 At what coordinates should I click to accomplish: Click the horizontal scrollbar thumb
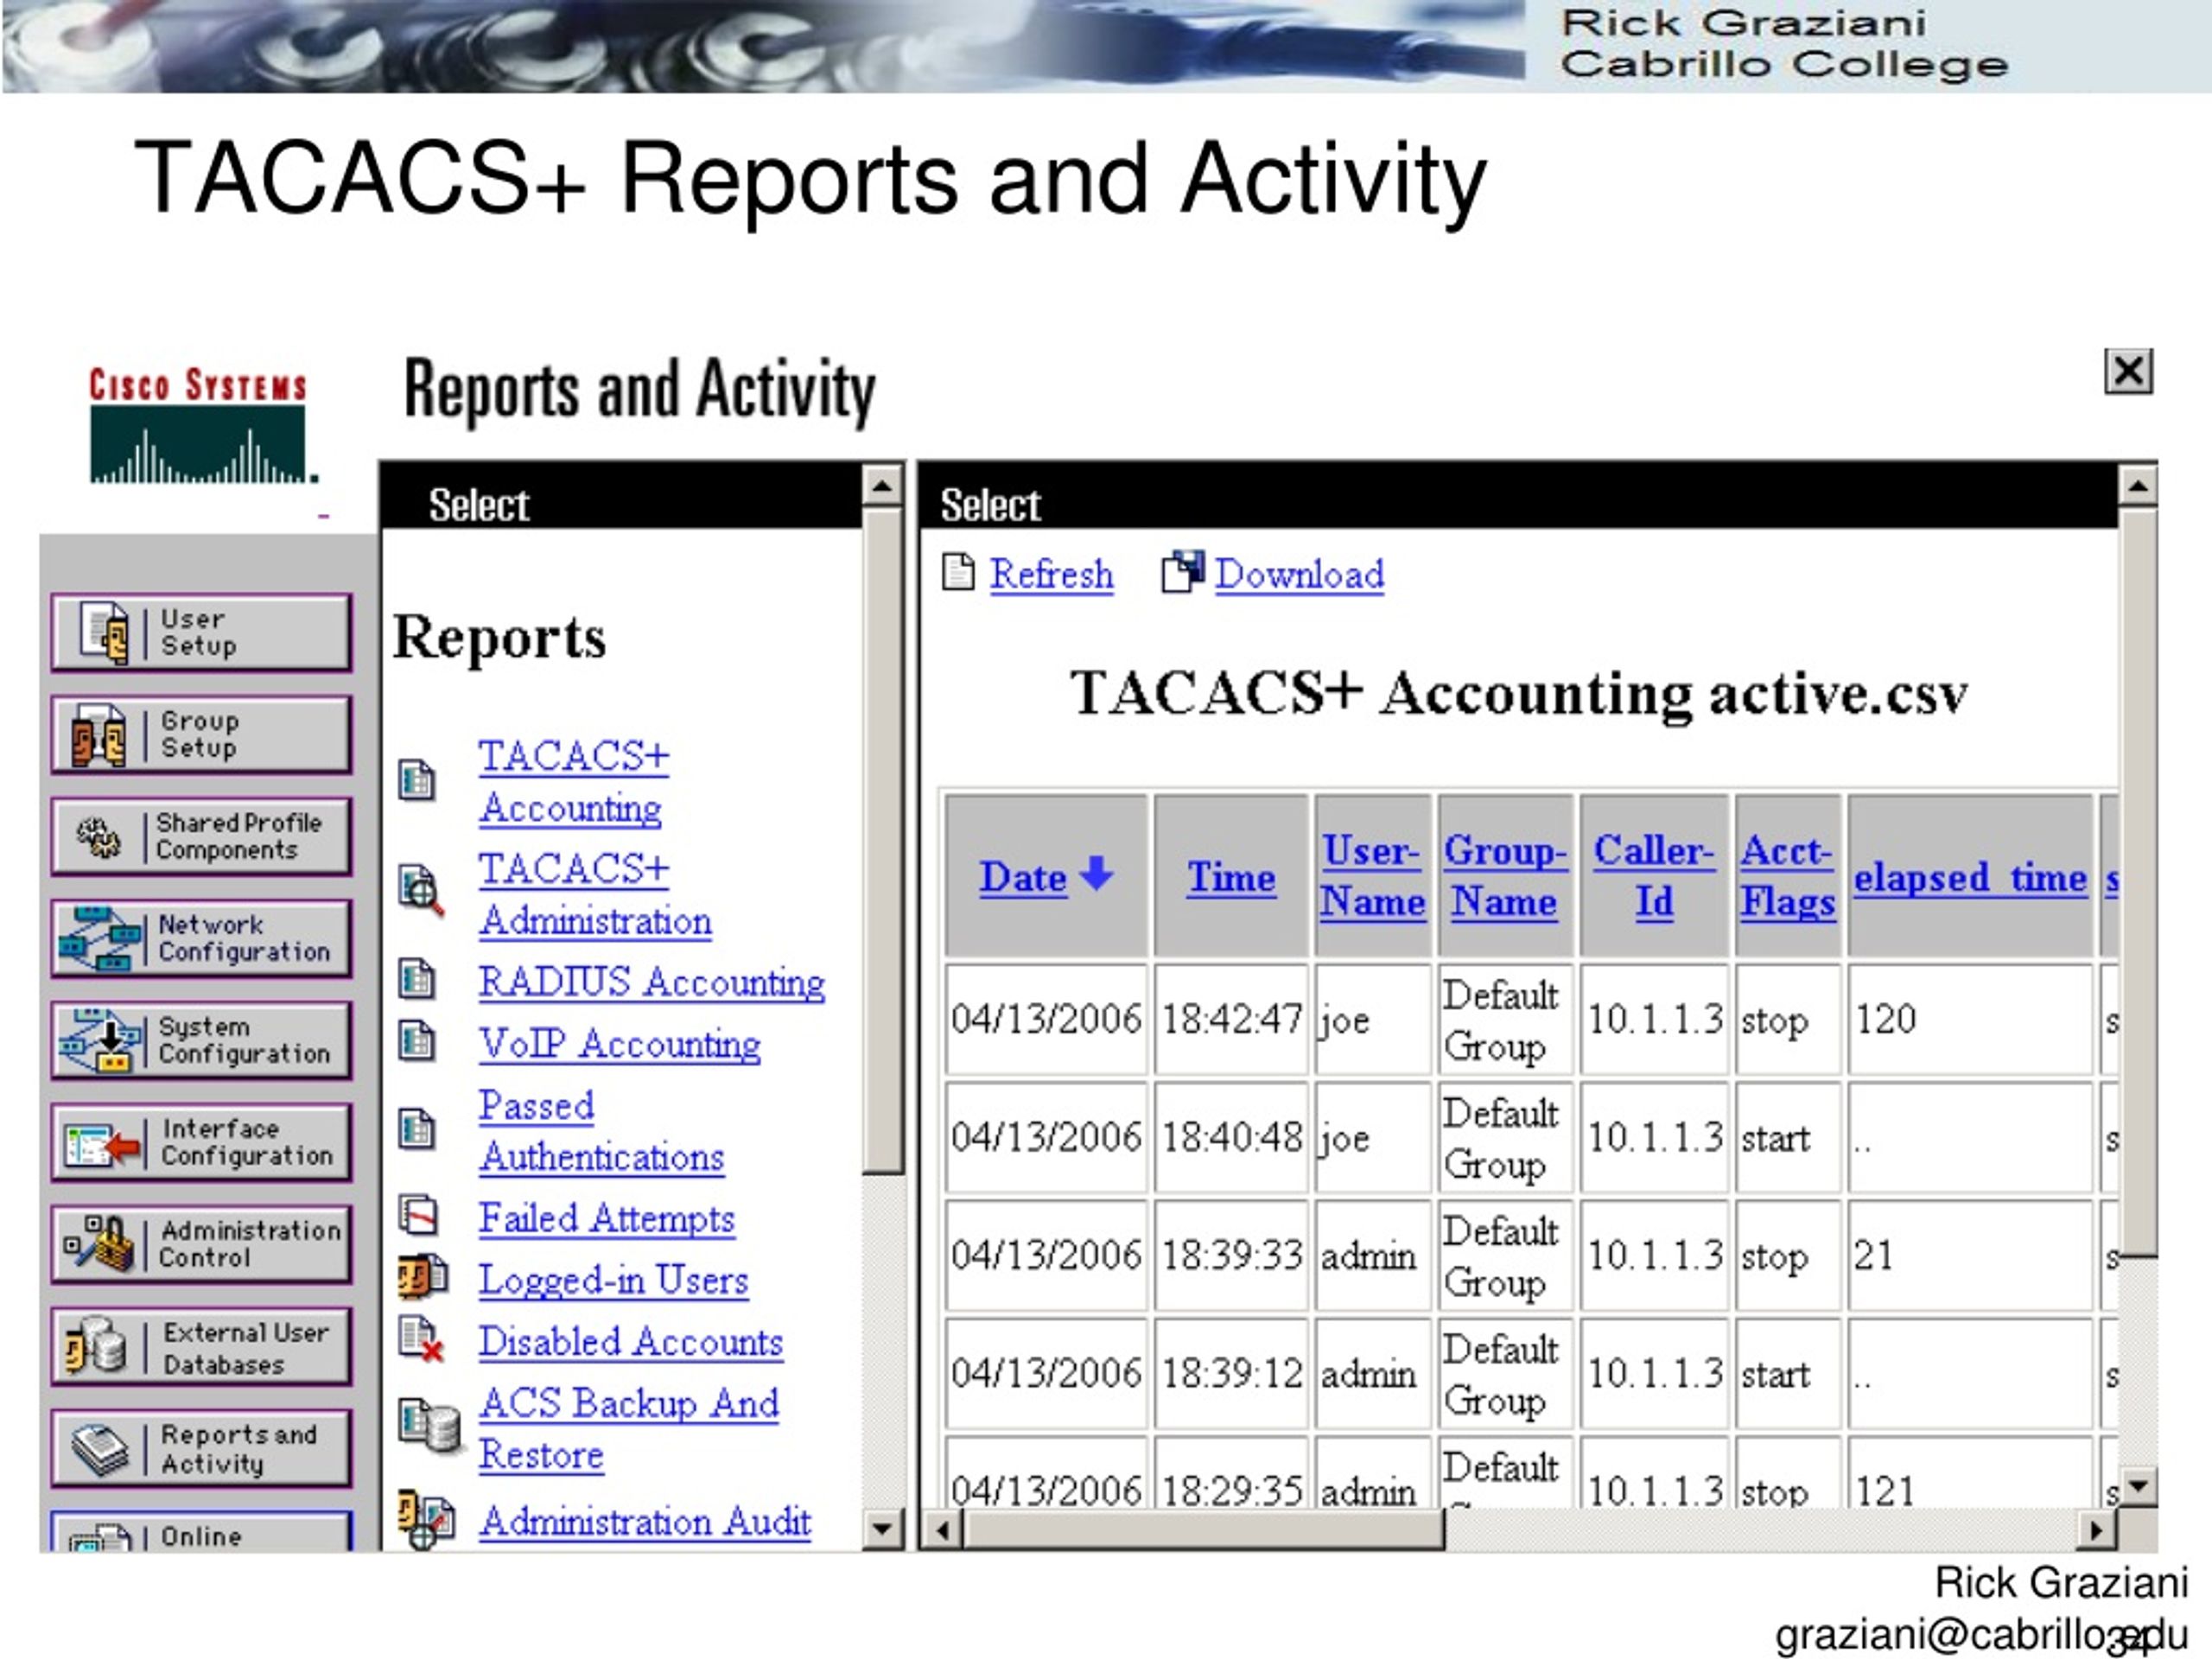click(x=1203, y=1529)
